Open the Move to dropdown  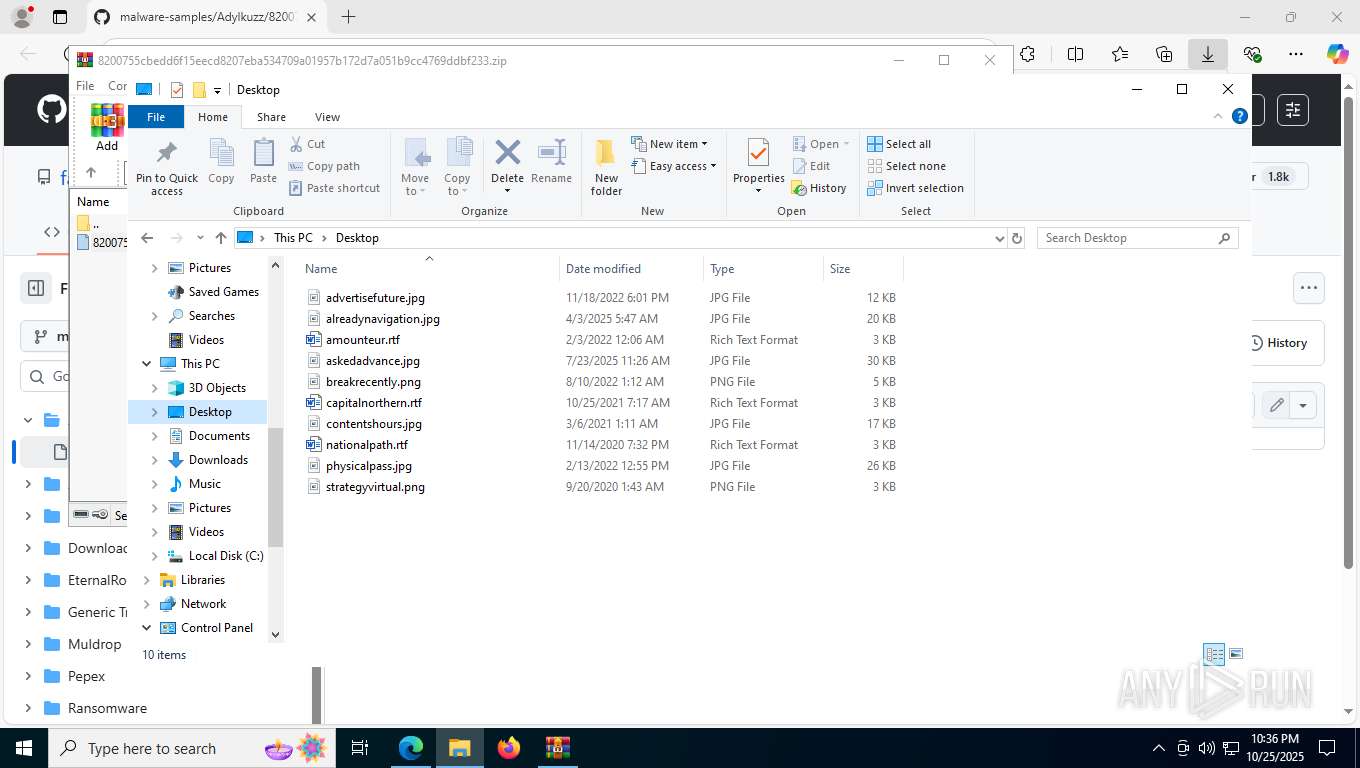(x=415, y=167)
